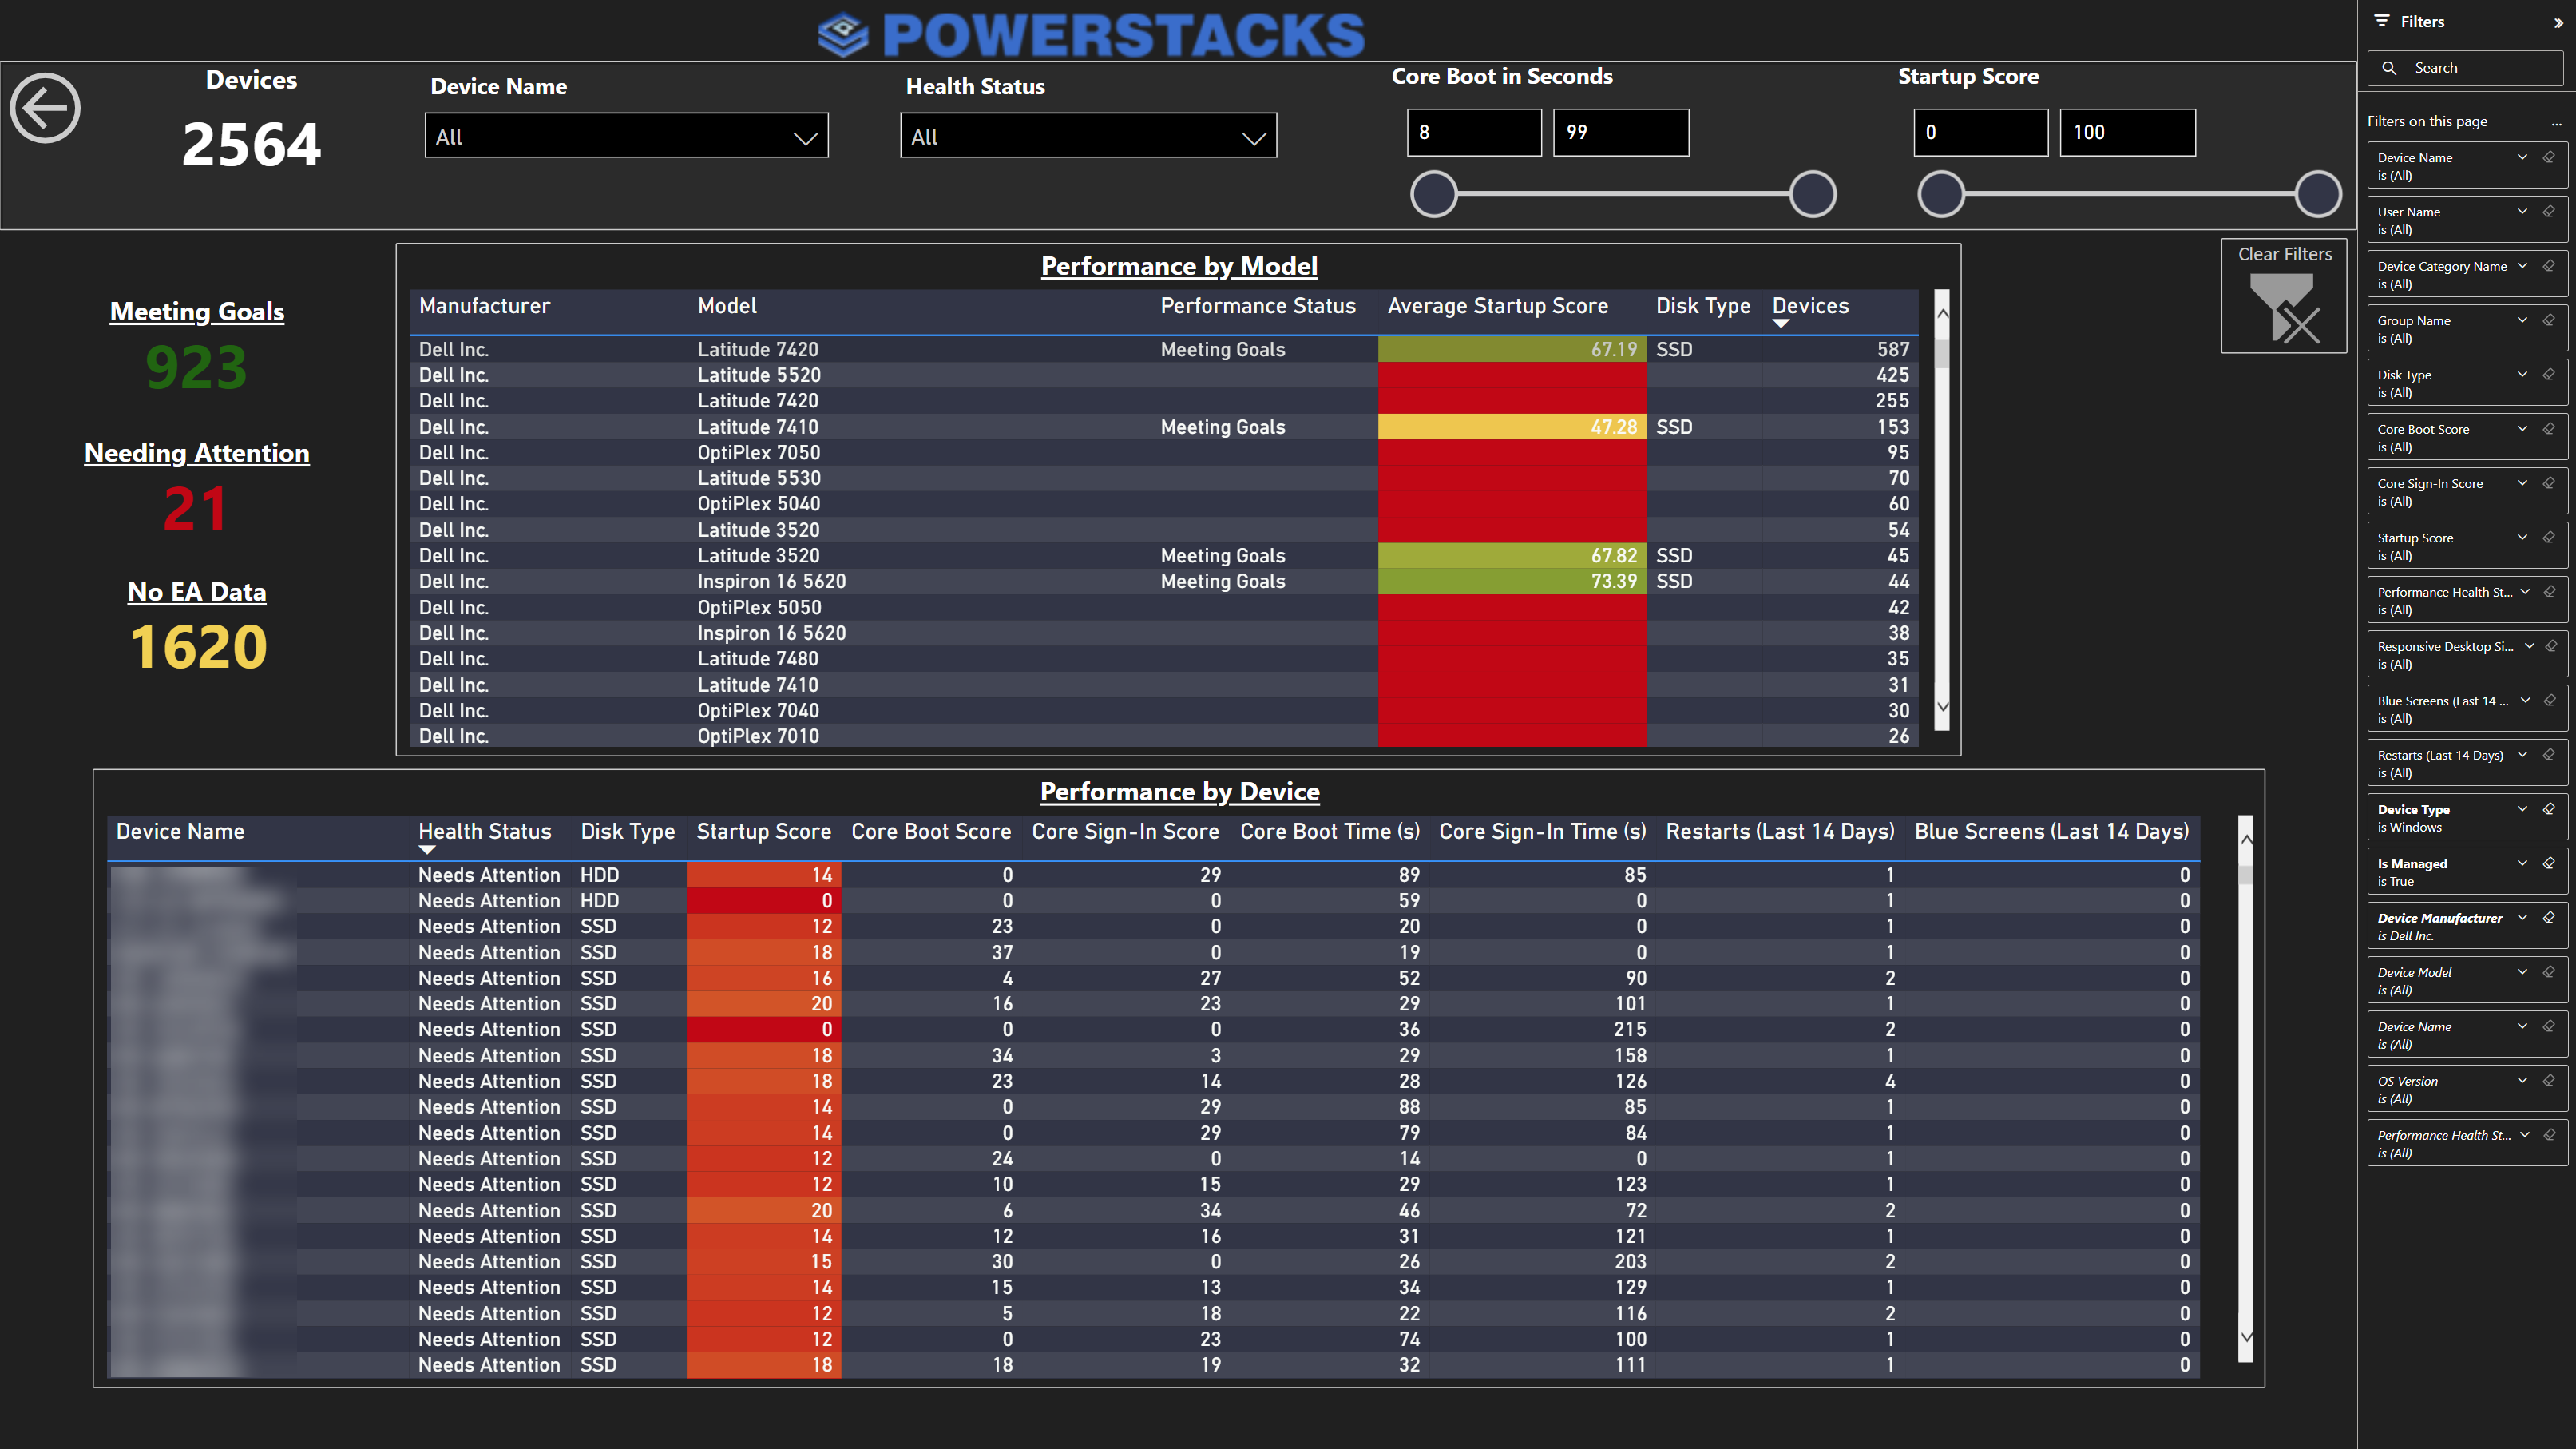Clear the User Name filter with eraser

[x=2549, y=211]
